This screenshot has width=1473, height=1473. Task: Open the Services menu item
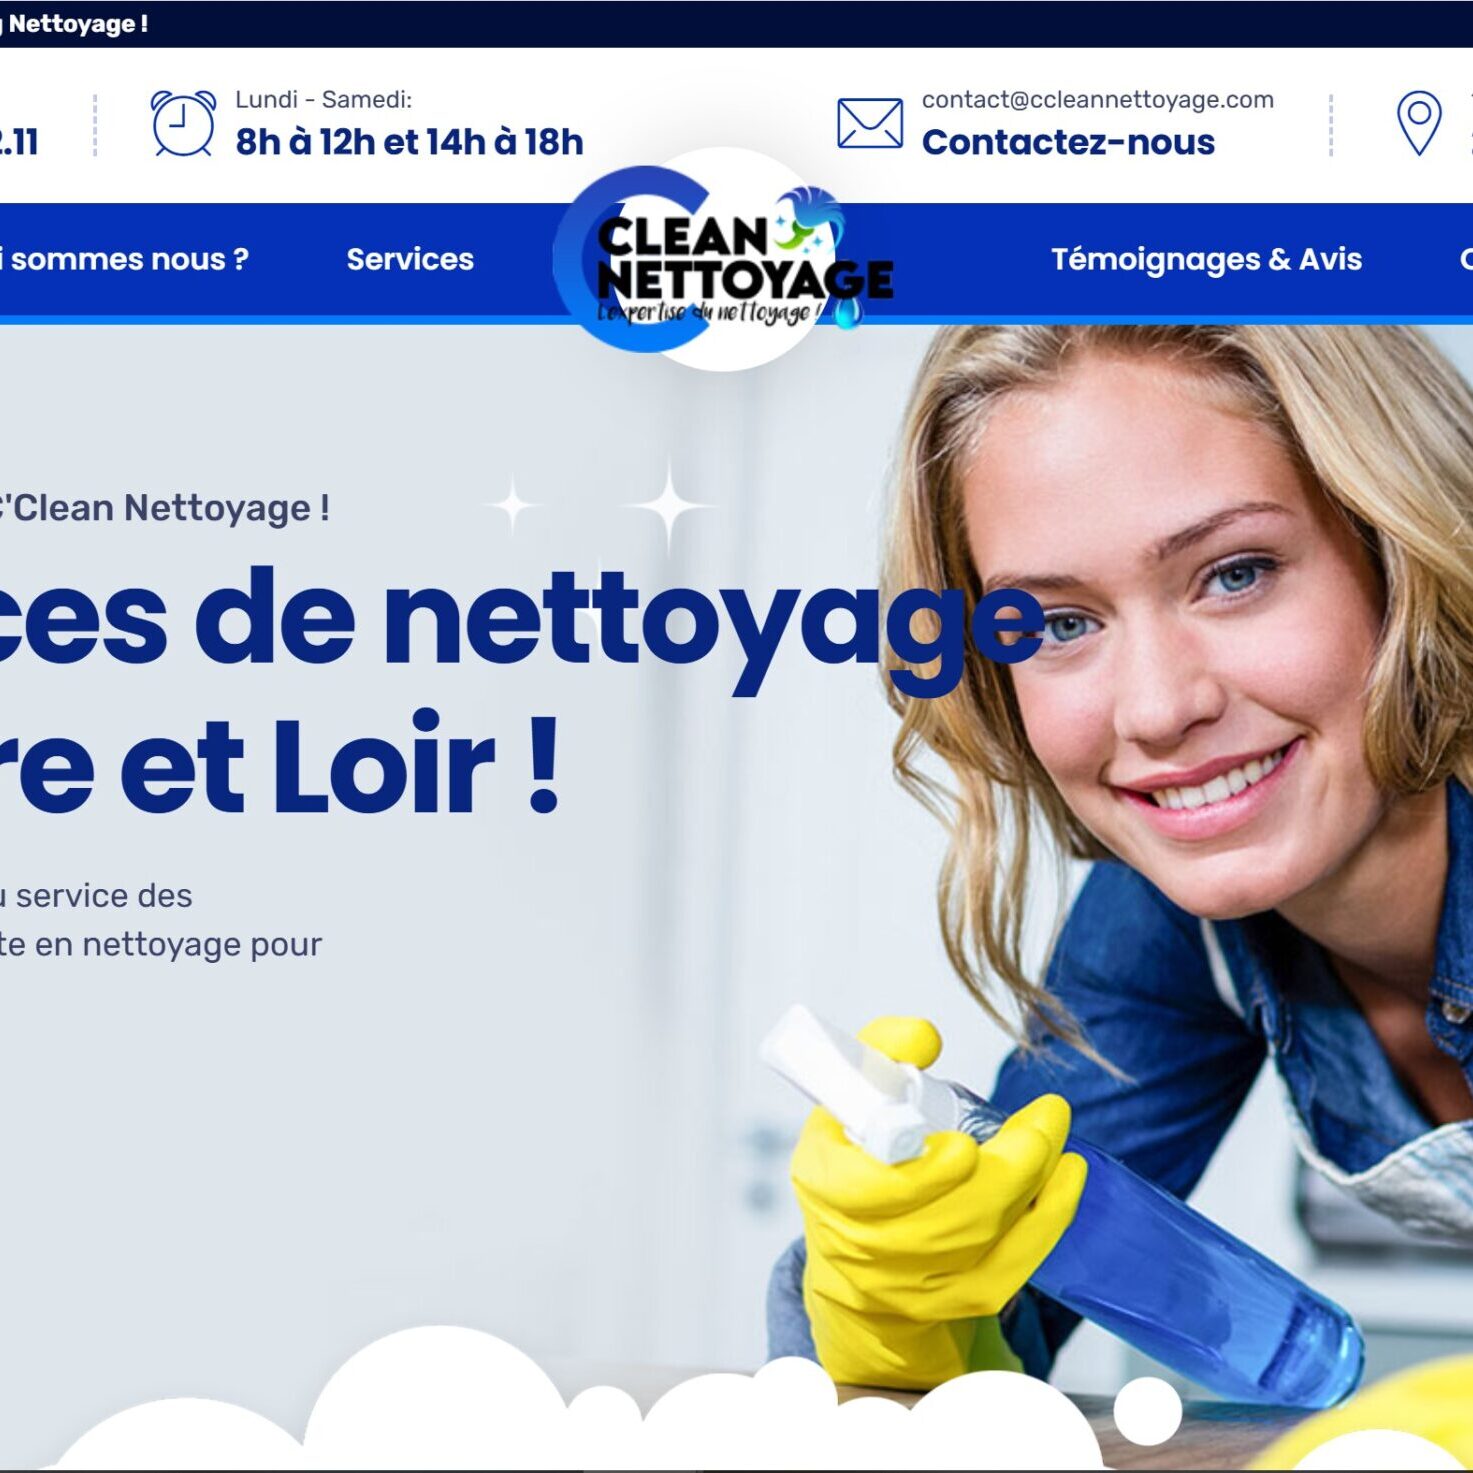[x=410, y=259]
